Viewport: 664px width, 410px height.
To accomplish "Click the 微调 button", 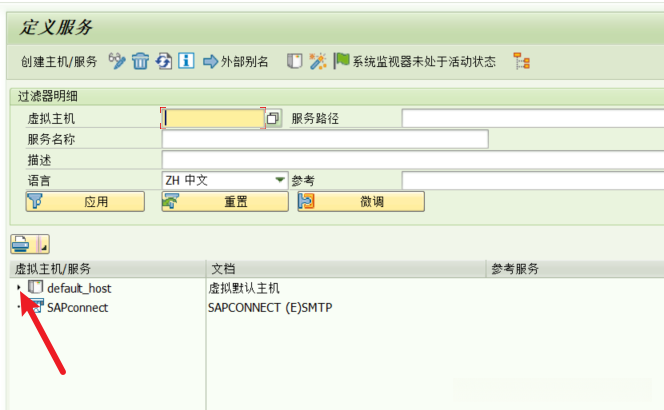I will tap(361, 202).
